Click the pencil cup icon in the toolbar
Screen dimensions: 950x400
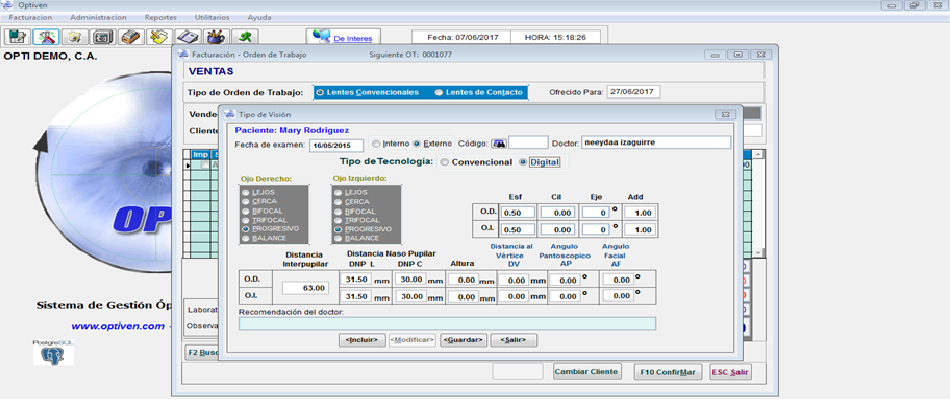click(x=214, y=37)
